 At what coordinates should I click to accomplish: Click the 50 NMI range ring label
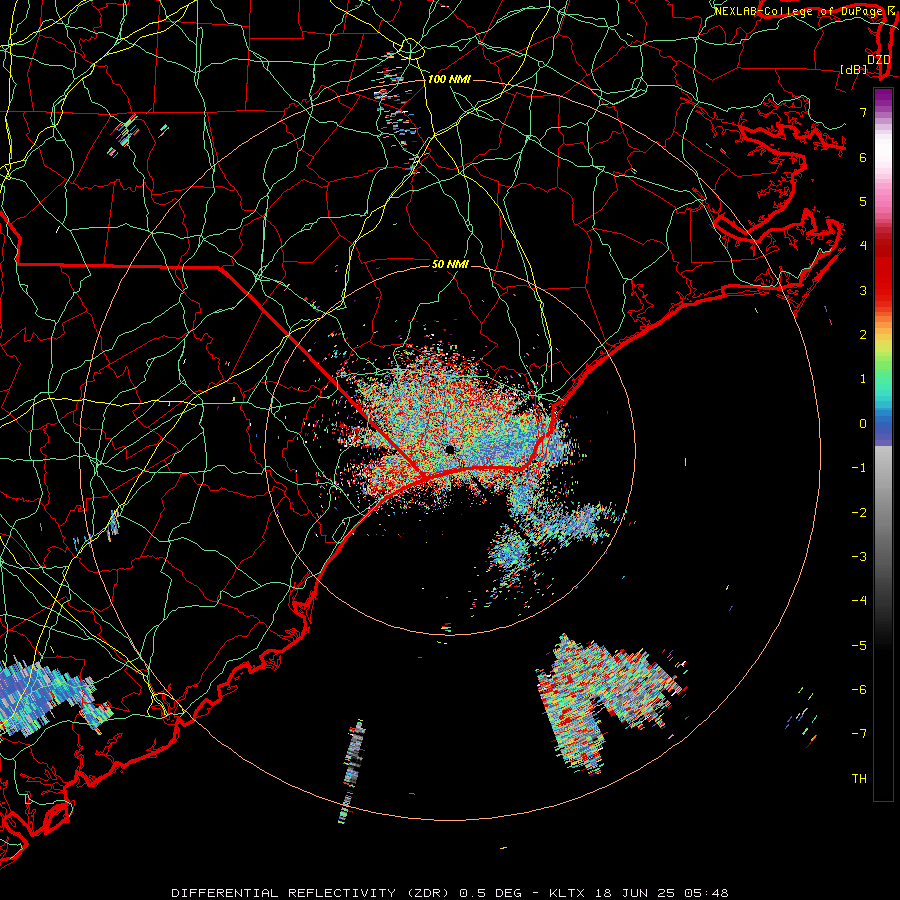click(450, 264)
